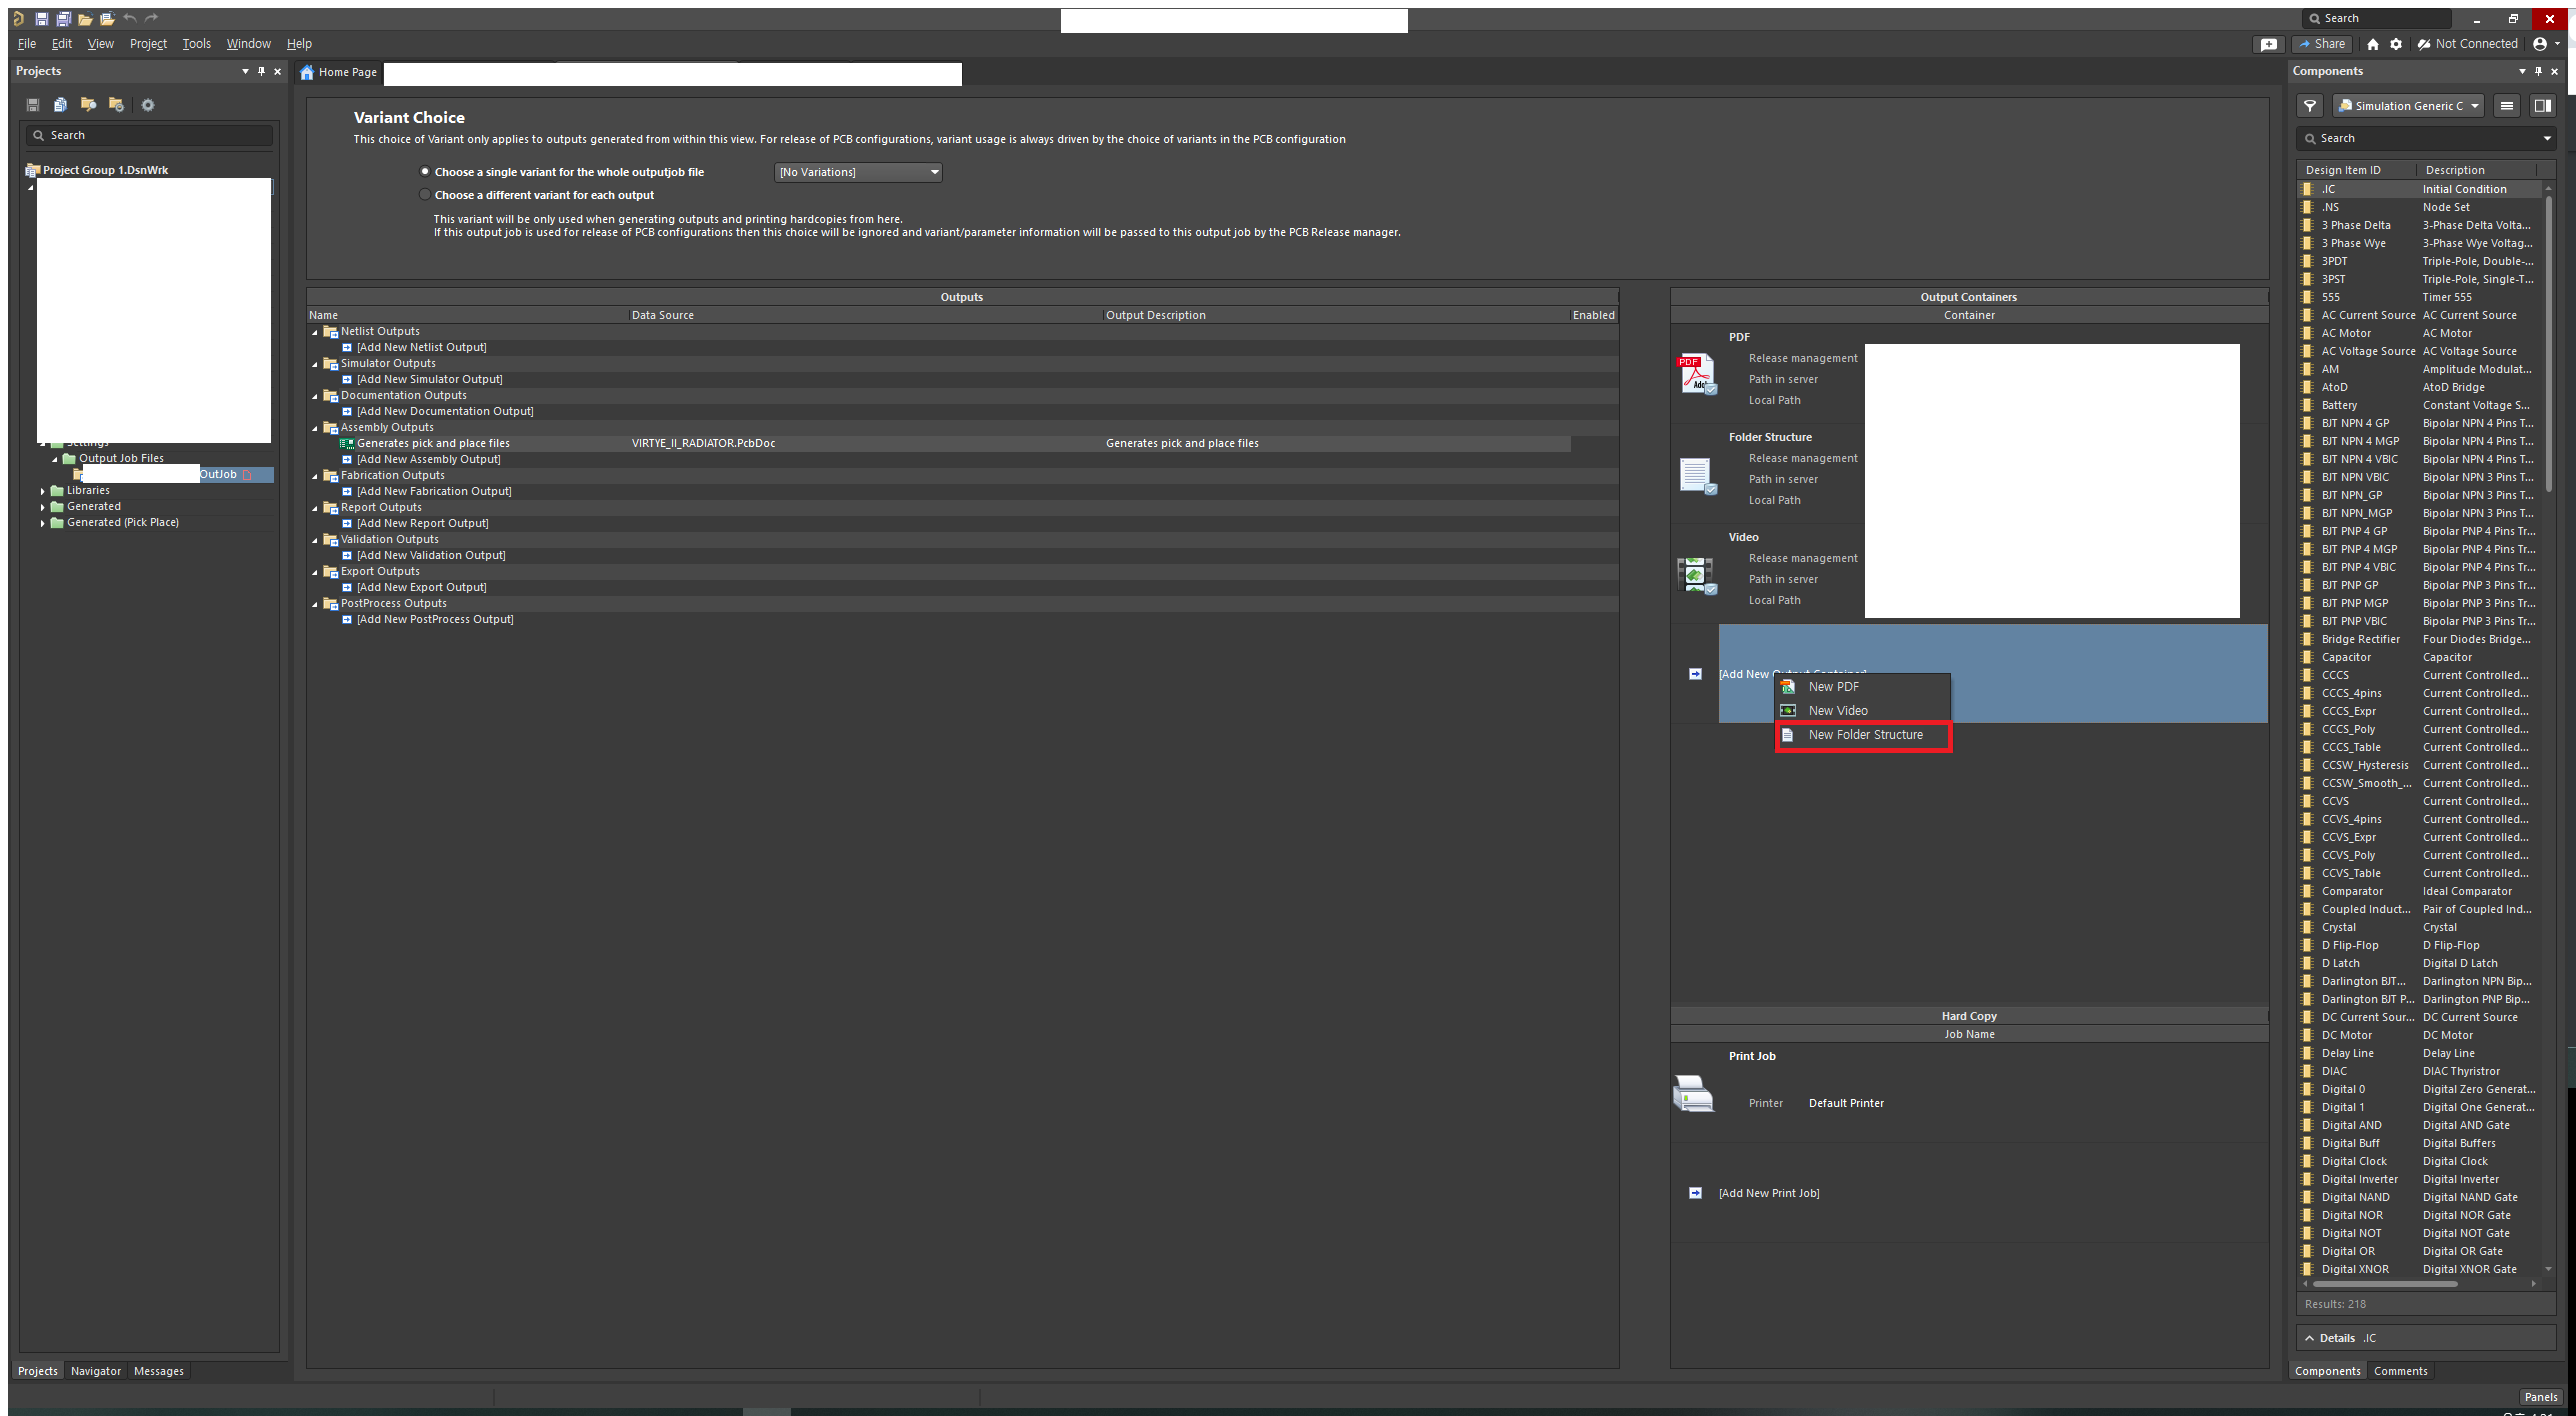Click the Home icon in top-right toolbar
The width and height of the screenshot is (2576, 1416).
coord(2373,44)
